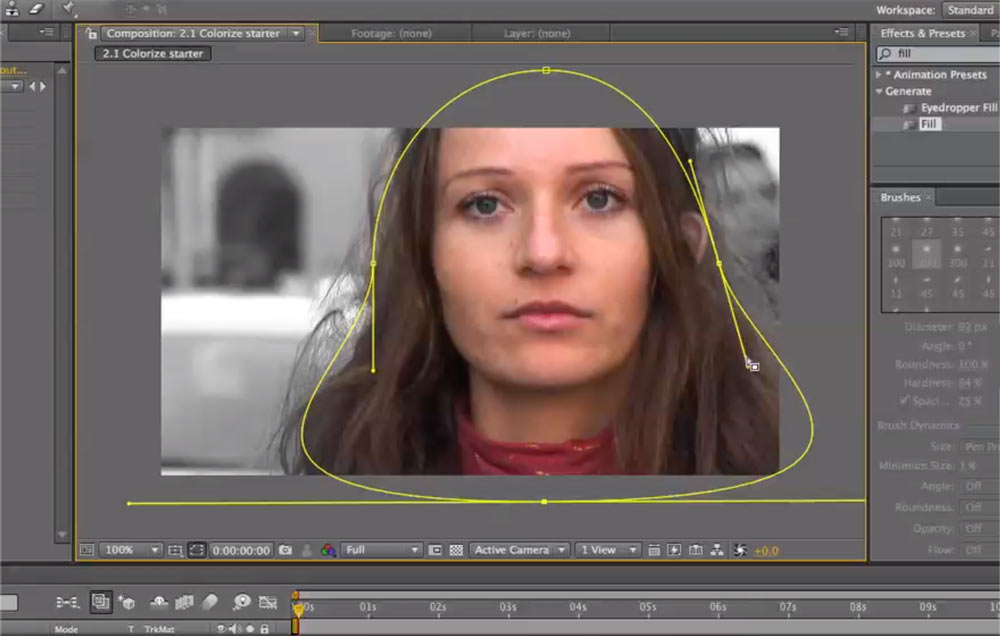Switch to the Footage (none) tab
The height and width of the screenshot is (636, 1000).
click(x=392, y=33)
